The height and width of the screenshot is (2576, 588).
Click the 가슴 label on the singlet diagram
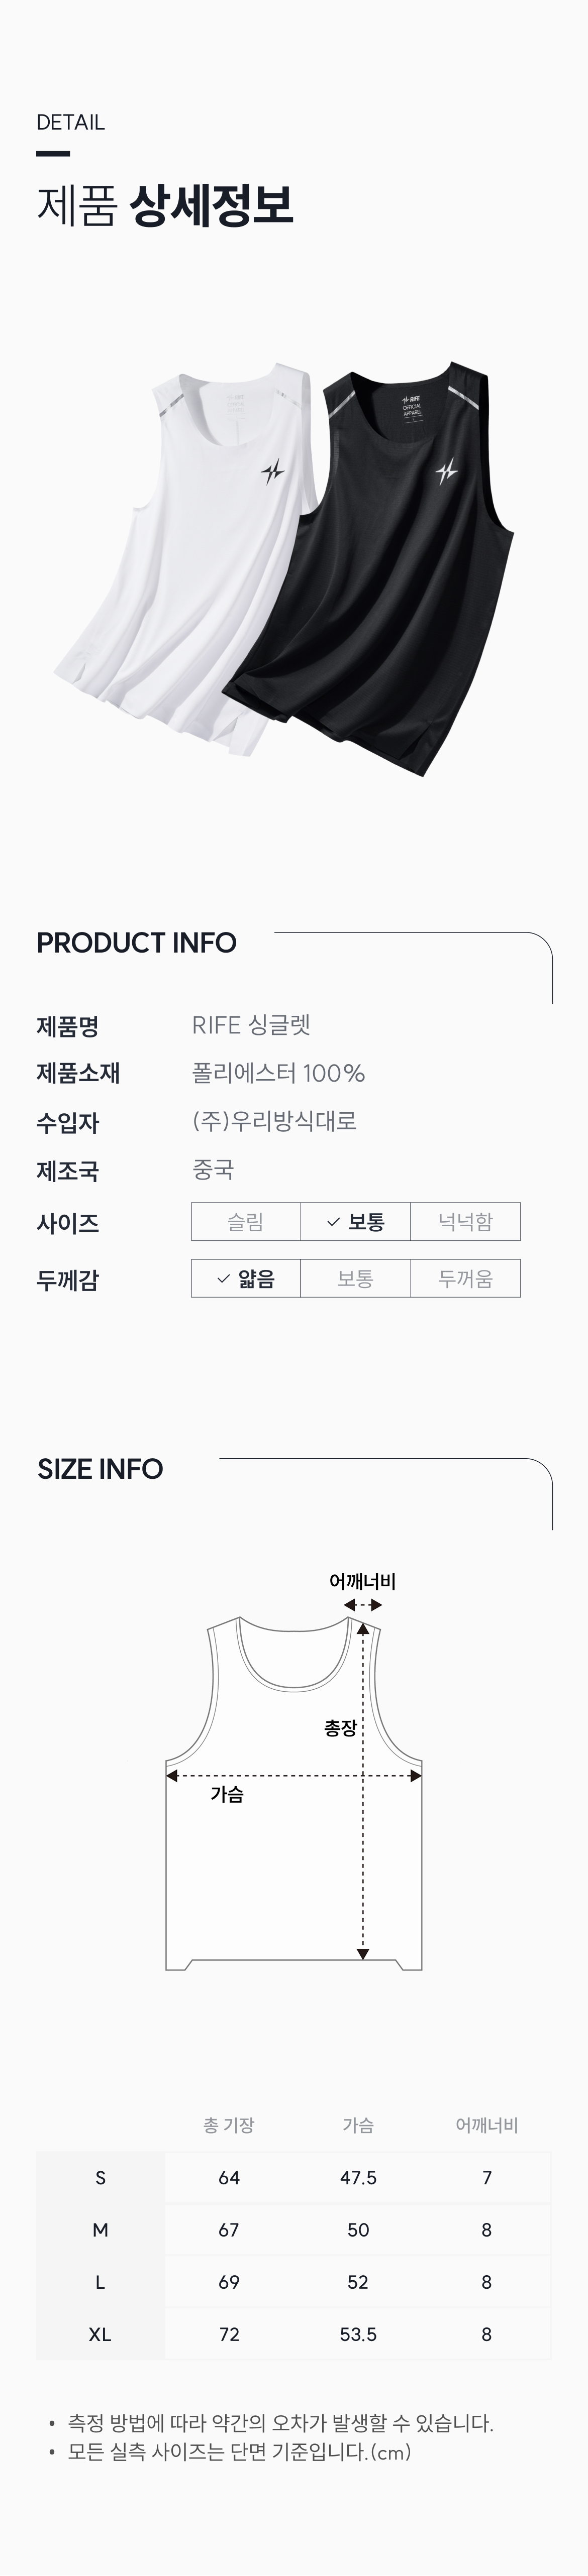click(227, 1794)
